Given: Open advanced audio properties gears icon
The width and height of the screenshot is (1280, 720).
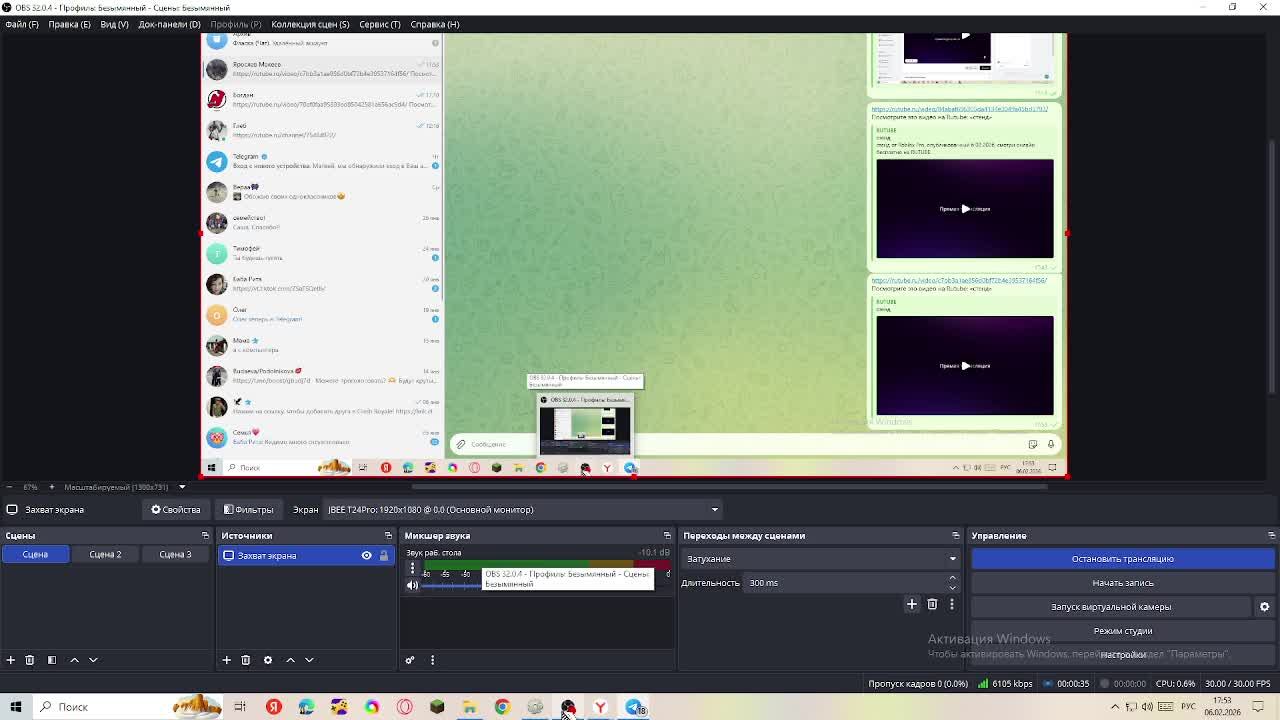Looking at the screenshot, I should point(410,660).
